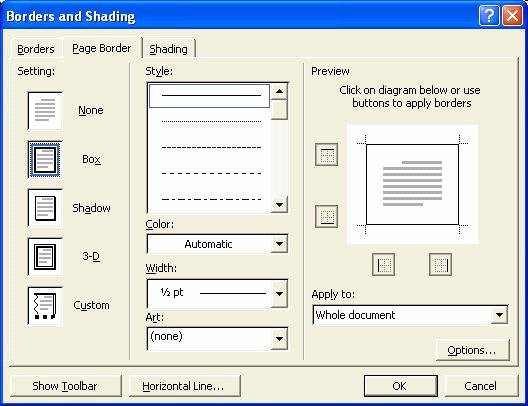
Task: Toggle the top border preview button
Action: [326, 155]
